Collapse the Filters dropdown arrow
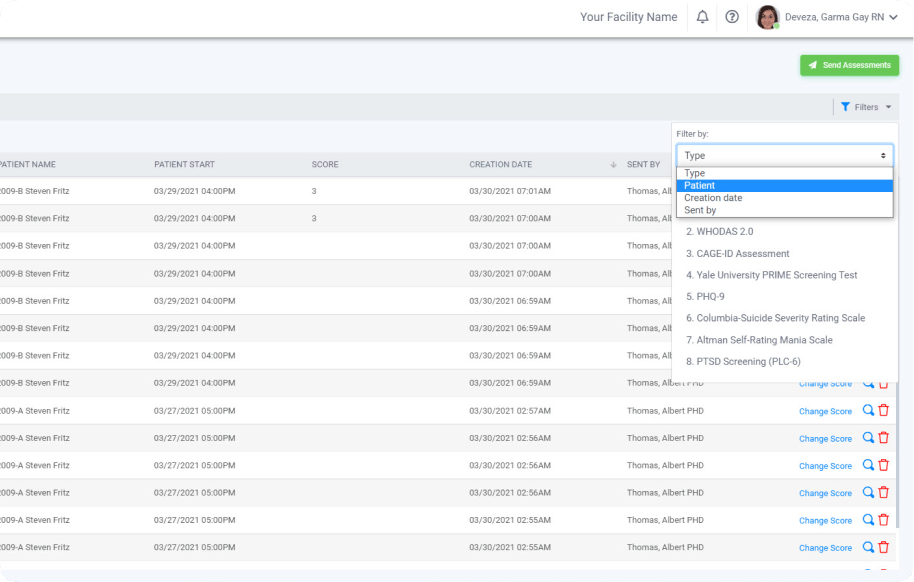This screenshot has height=582, width=914. (888, 107)
